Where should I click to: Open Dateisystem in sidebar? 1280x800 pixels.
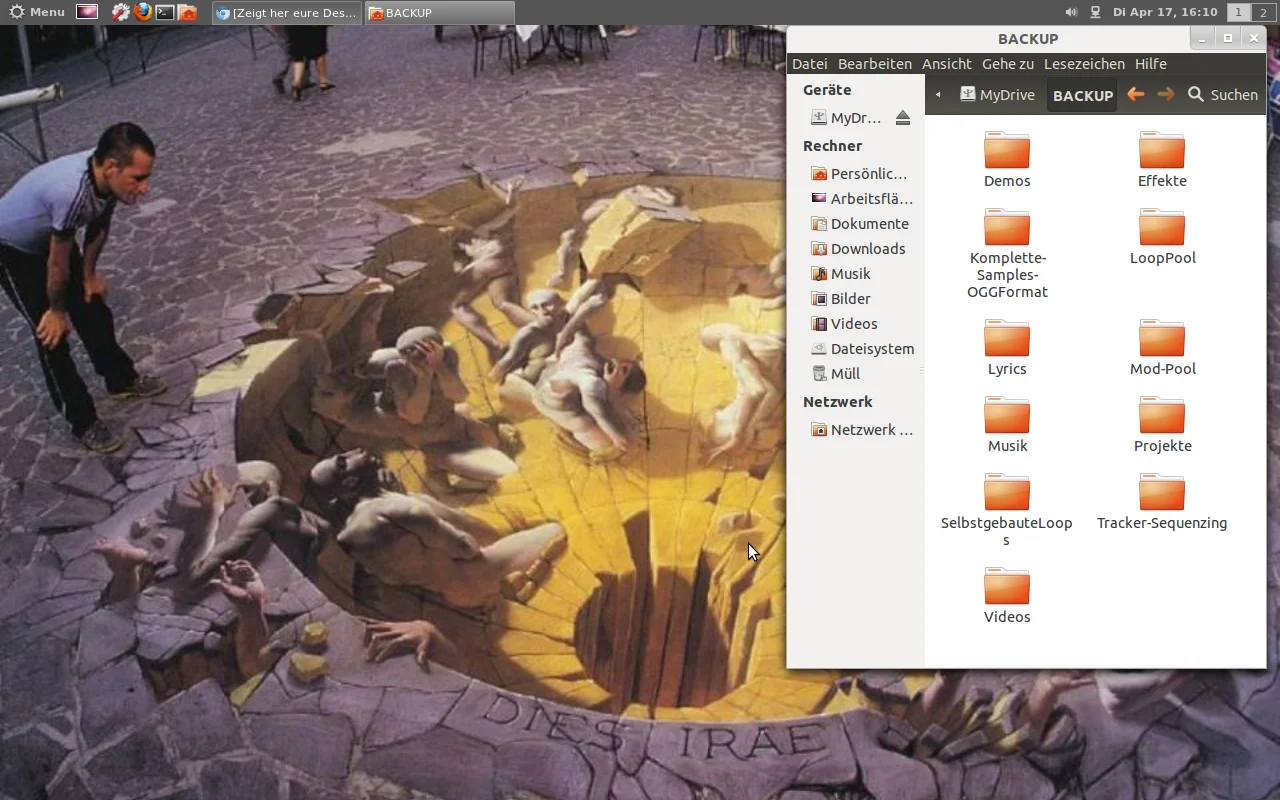(862, 349)
